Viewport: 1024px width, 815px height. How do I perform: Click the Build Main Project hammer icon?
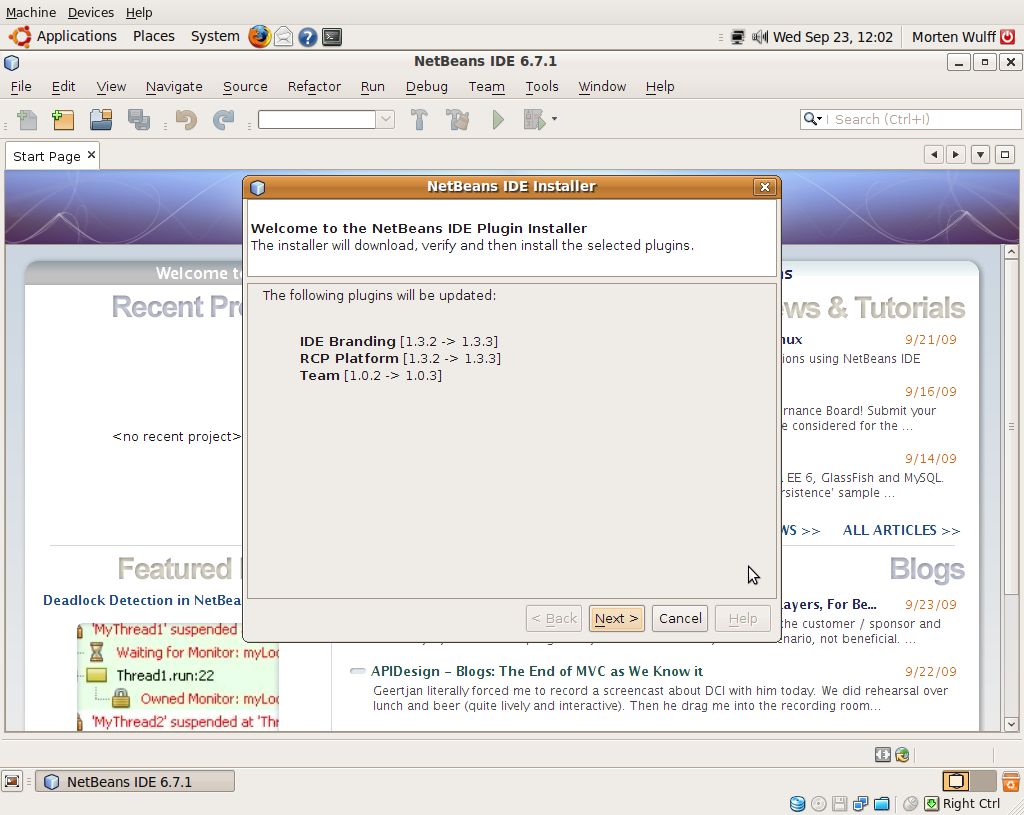point(419,120)
